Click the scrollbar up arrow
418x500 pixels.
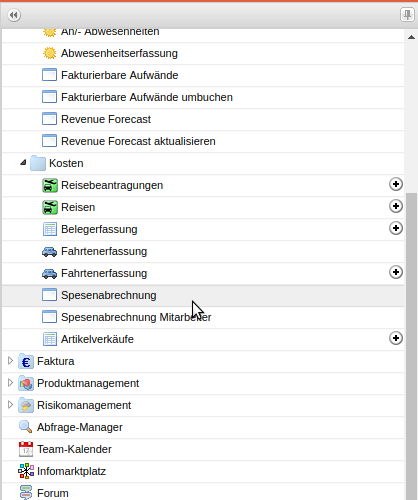pyautogui.click(x=411, y=37)
